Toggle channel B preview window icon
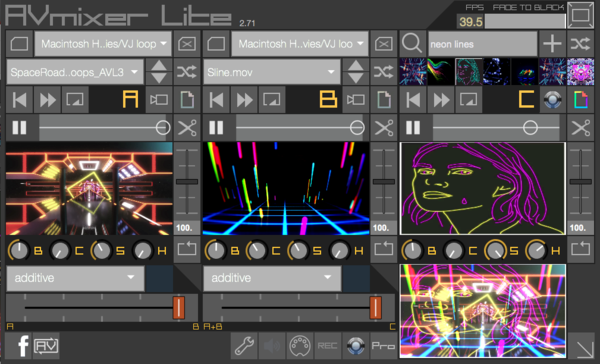Image resolution: width=600 pixels, height=364 pixels. click(272, 100)
